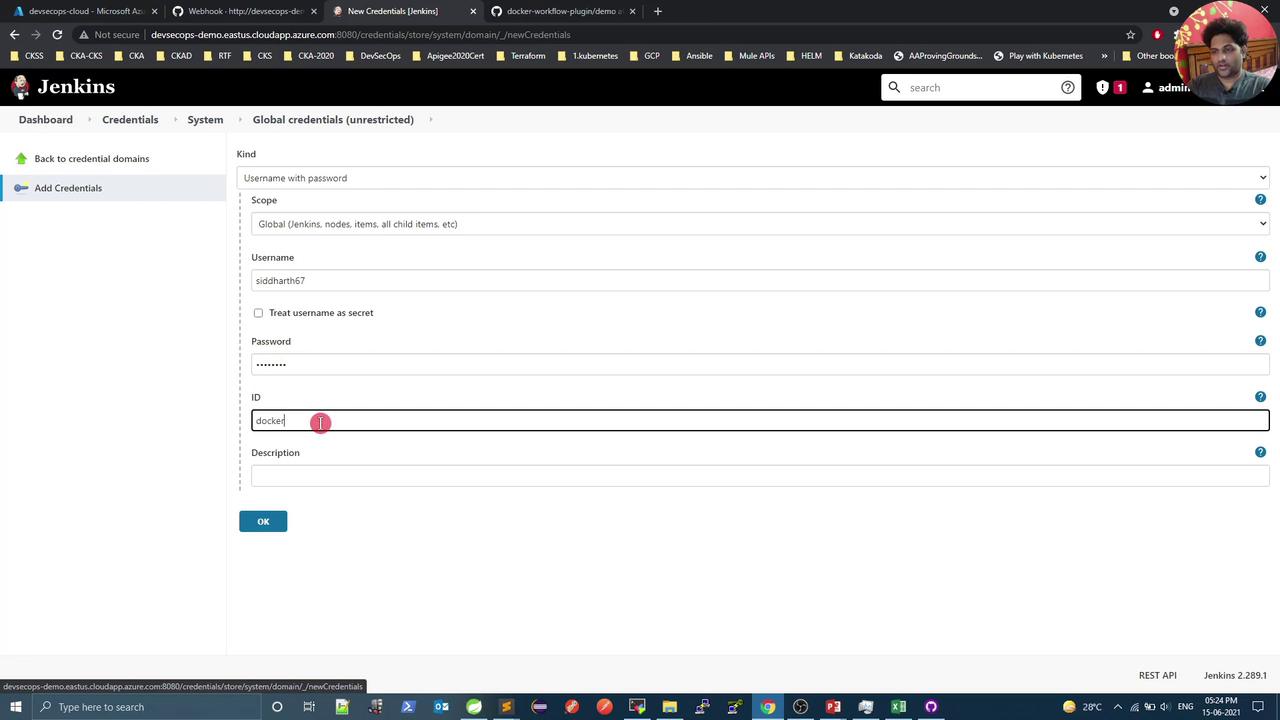Close the New Credentials [Jenkins] tab
This screenshot has width=1280, height=720.
coord(473,11)
